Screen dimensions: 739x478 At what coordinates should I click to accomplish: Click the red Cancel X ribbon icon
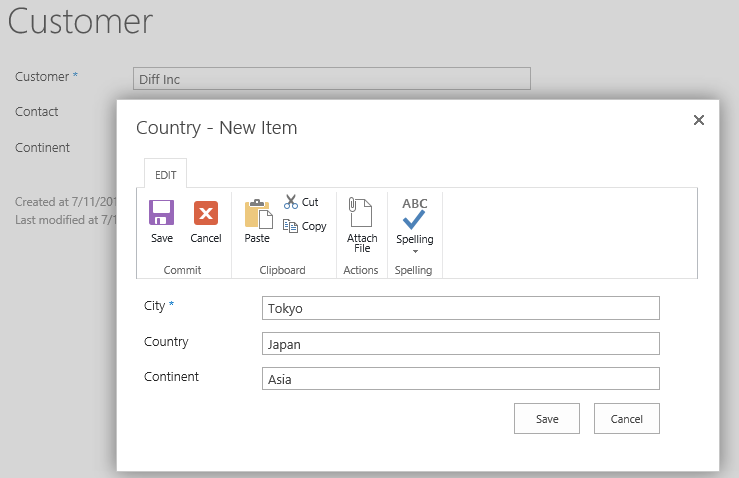click(x=206, y=213)
